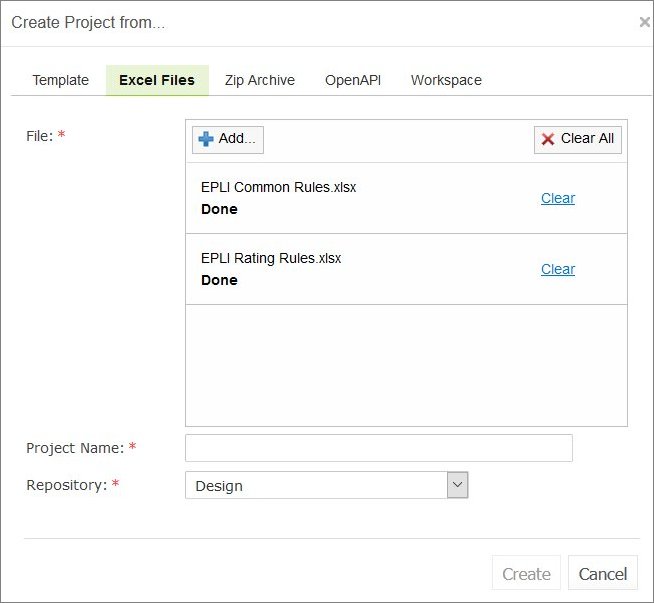
Task: Click the blue plus Add icon
Action: click(206, 140)
